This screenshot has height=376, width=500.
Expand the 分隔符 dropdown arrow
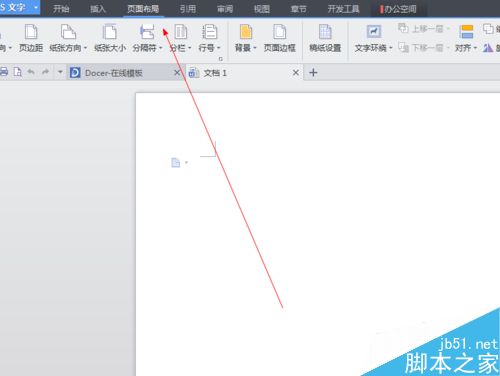pos(160,48)
